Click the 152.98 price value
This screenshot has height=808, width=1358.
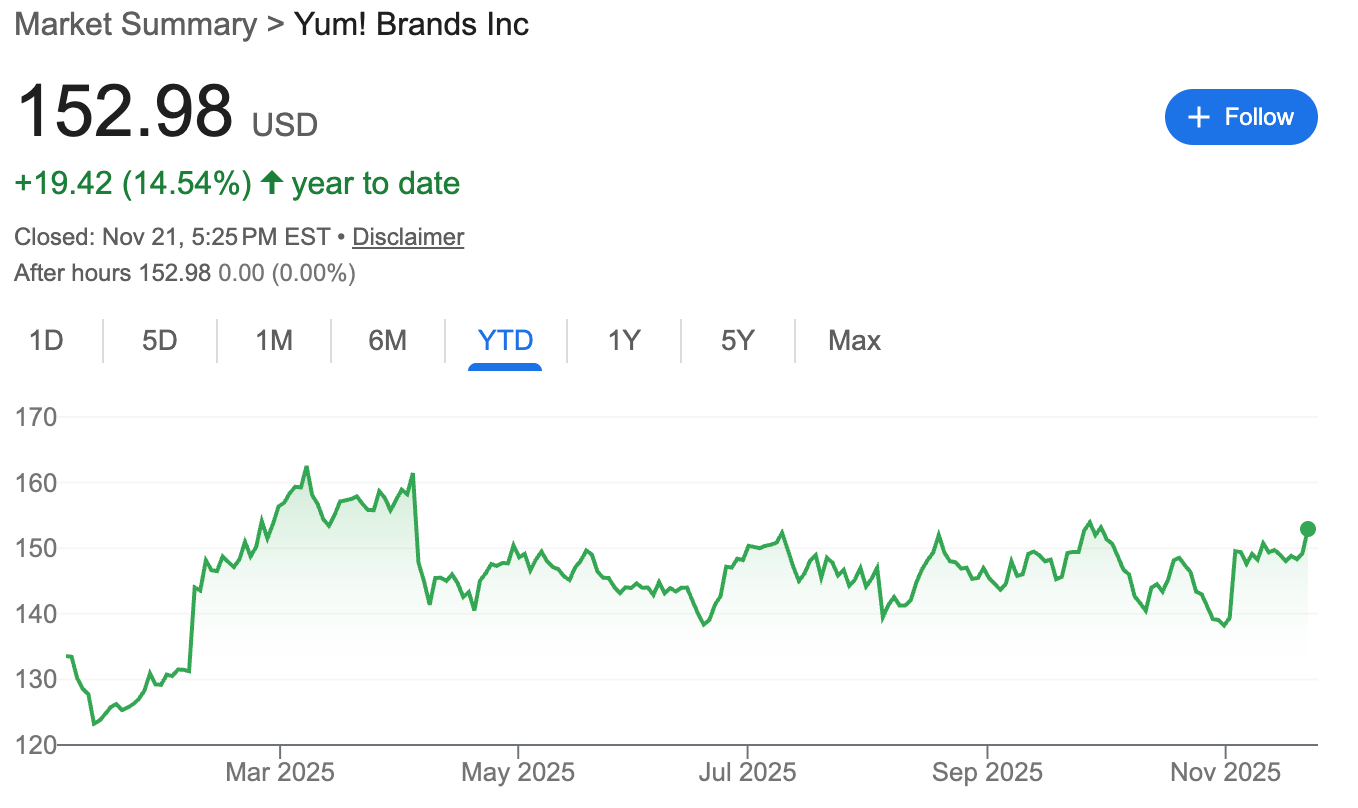[125, 110]
